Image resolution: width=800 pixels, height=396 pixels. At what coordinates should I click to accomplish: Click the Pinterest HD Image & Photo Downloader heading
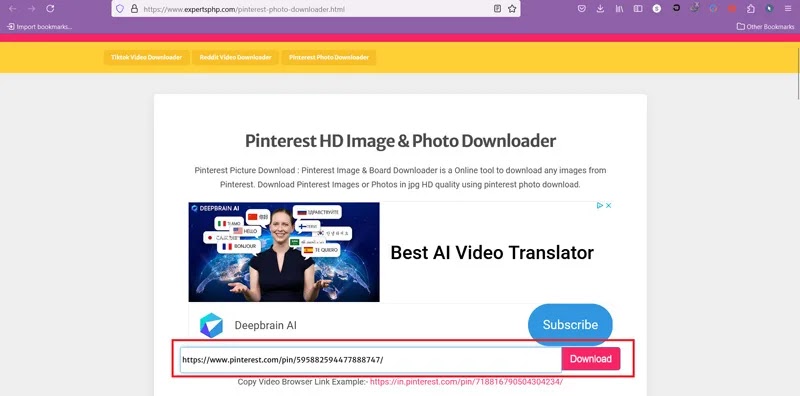(401, 141)
